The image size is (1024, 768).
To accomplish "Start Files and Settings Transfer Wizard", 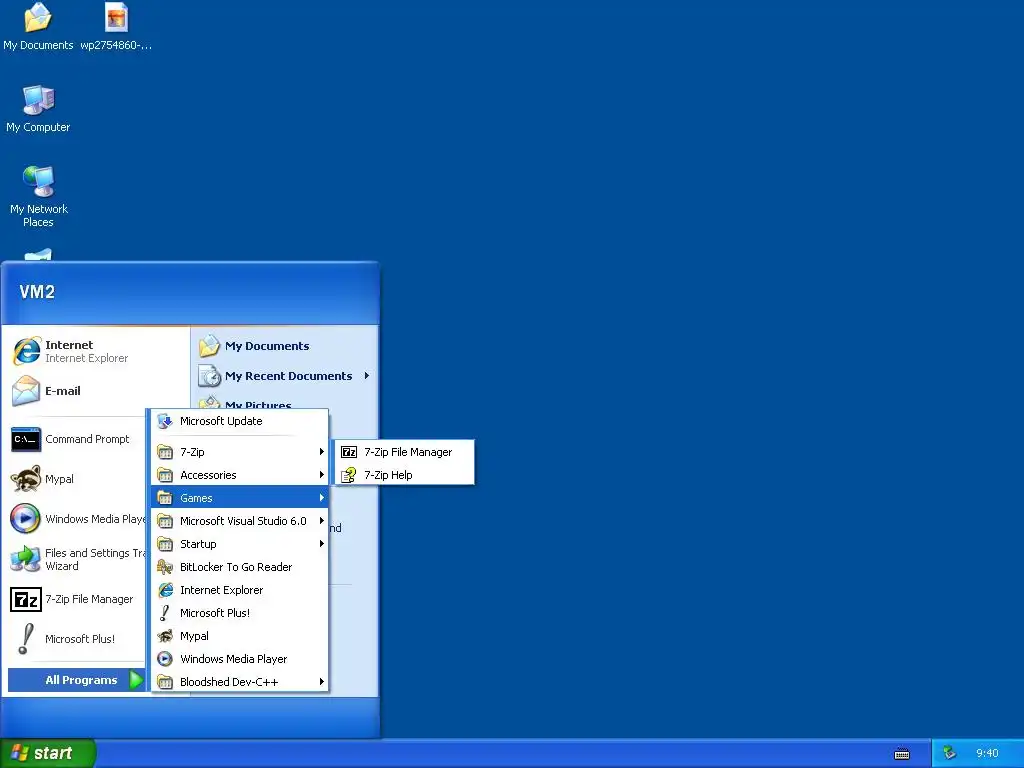I will pyautogui.click(x=76, y=559).
